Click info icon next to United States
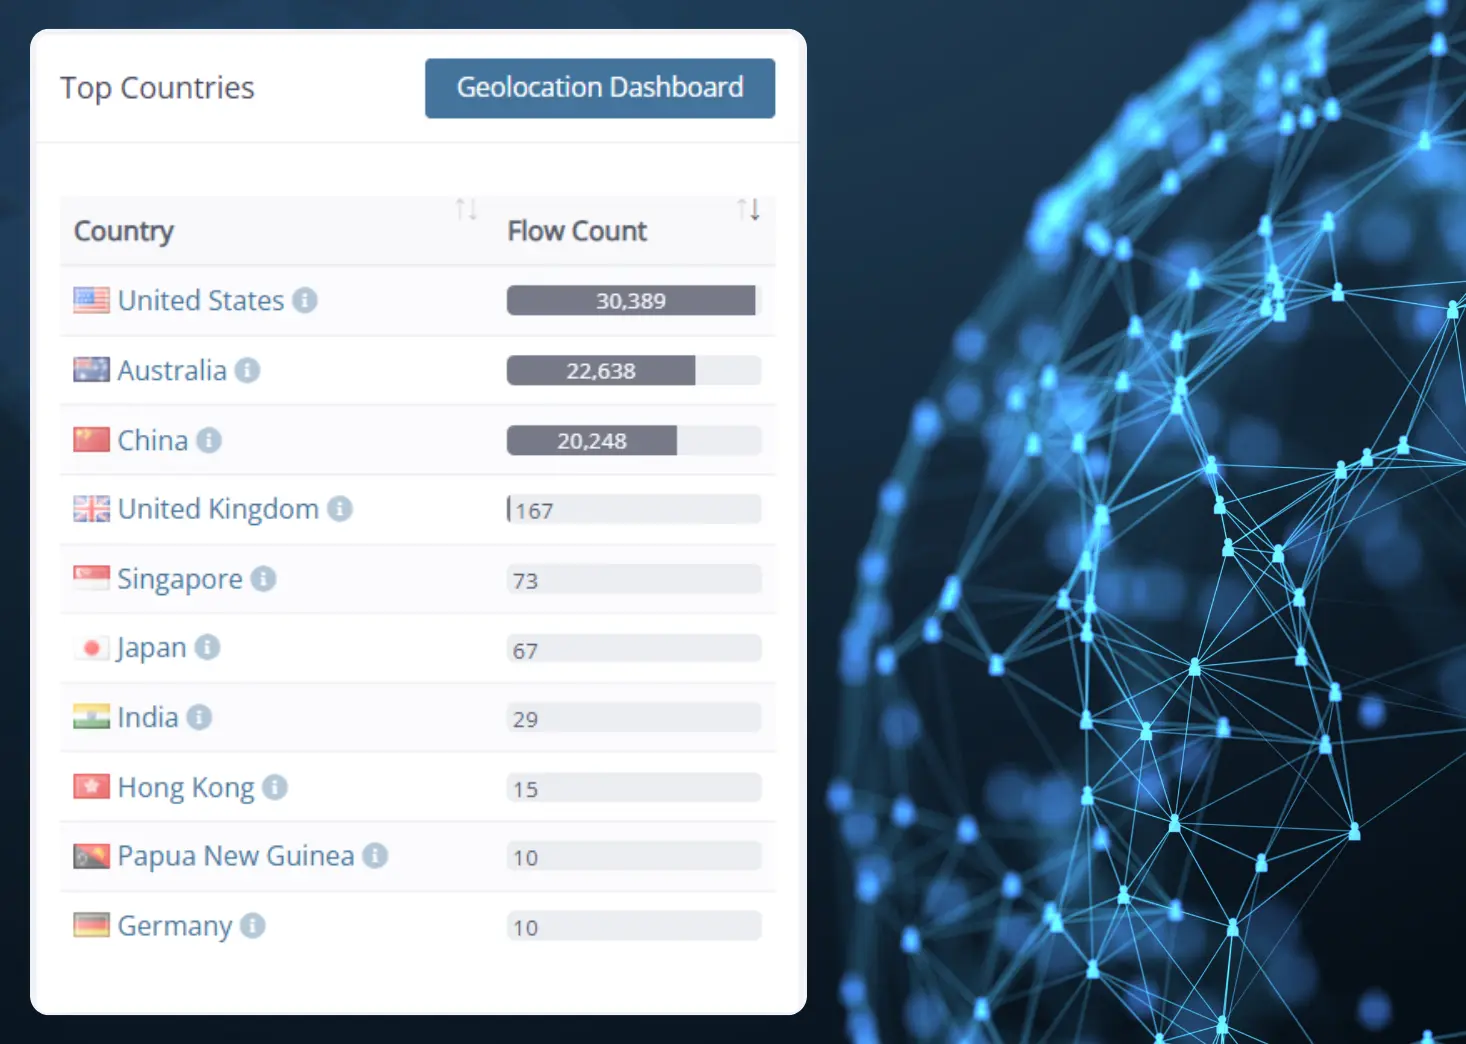Image resolution: width=1466 pixels, height=1044 pixels. point(305,300)
